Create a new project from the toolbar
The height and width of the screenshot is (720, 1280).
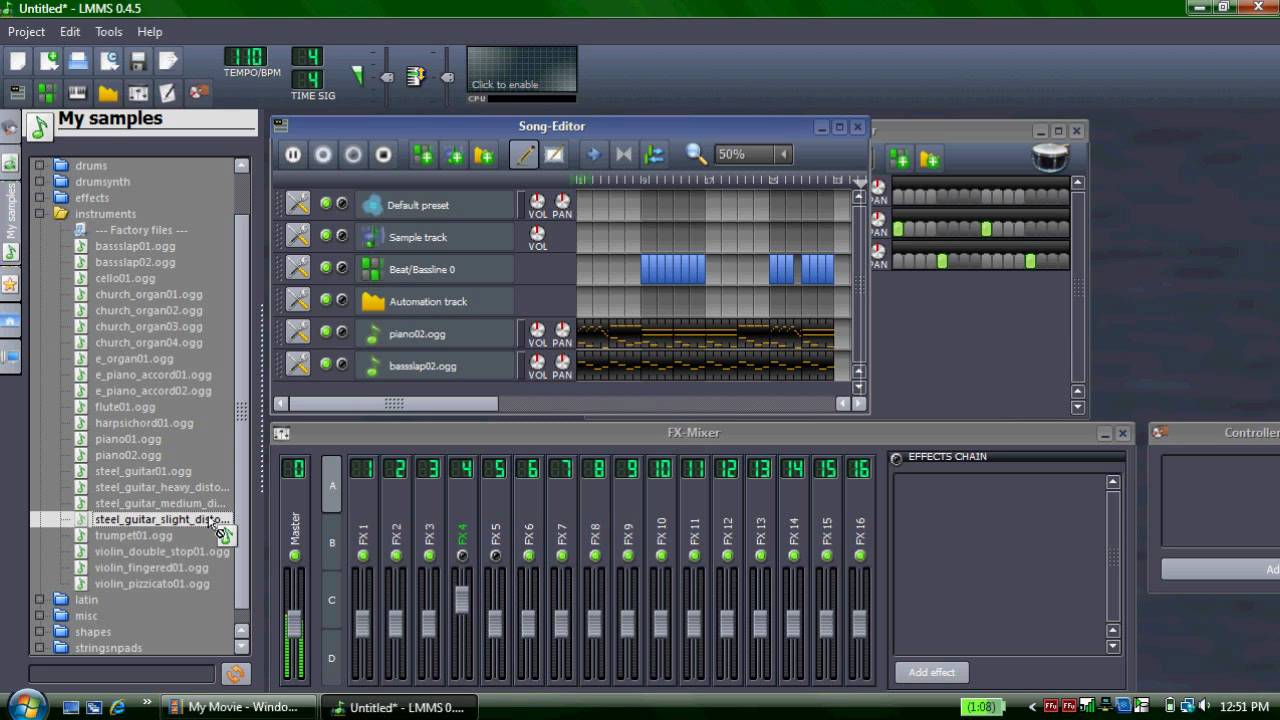(18, 62)
